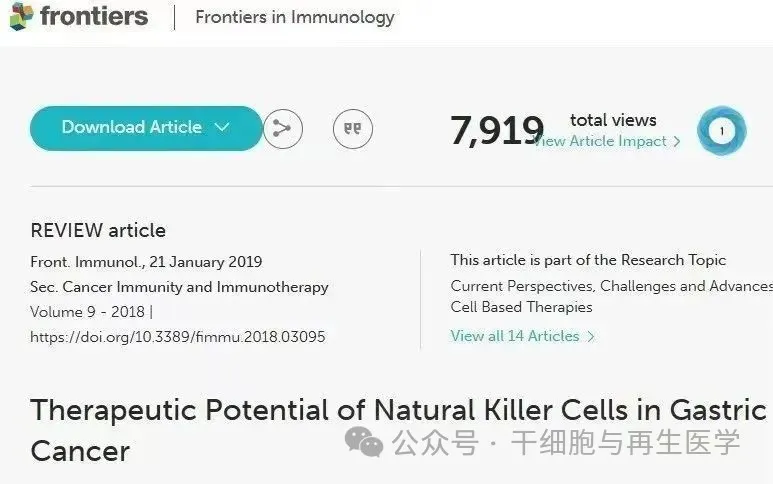Click the REVIEW article type label
773x484 pixels.
coord(98,231)
